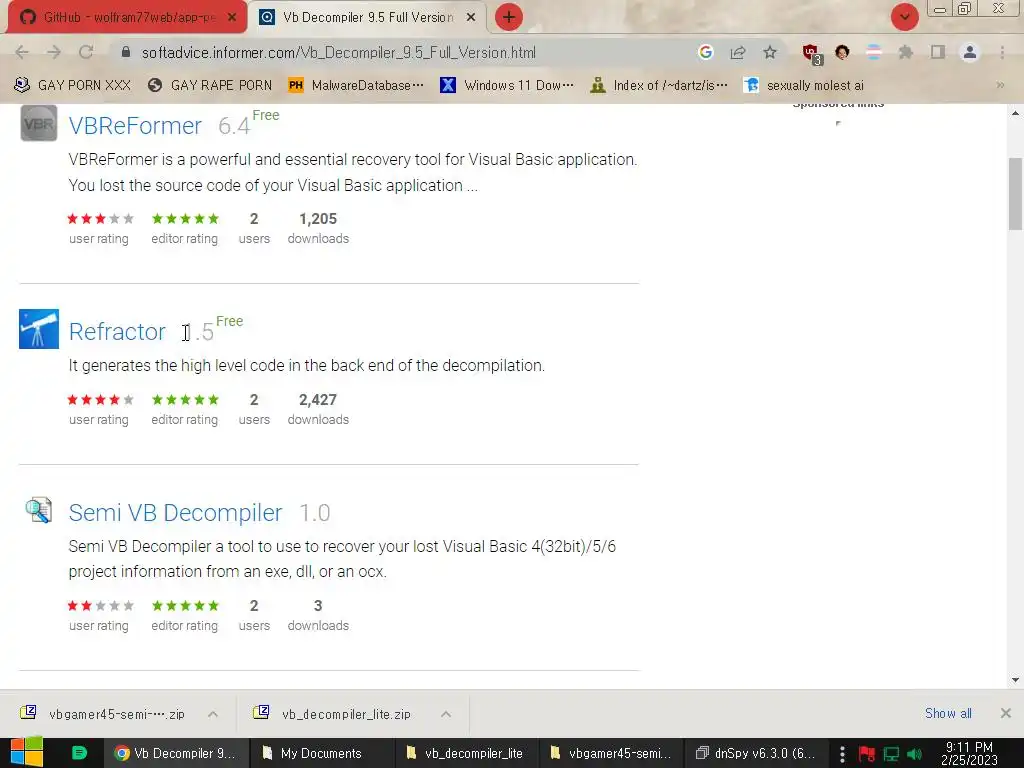Click the red flag tray icon
The height and width of the screenshot is (768, 1024).
(867, 754)
